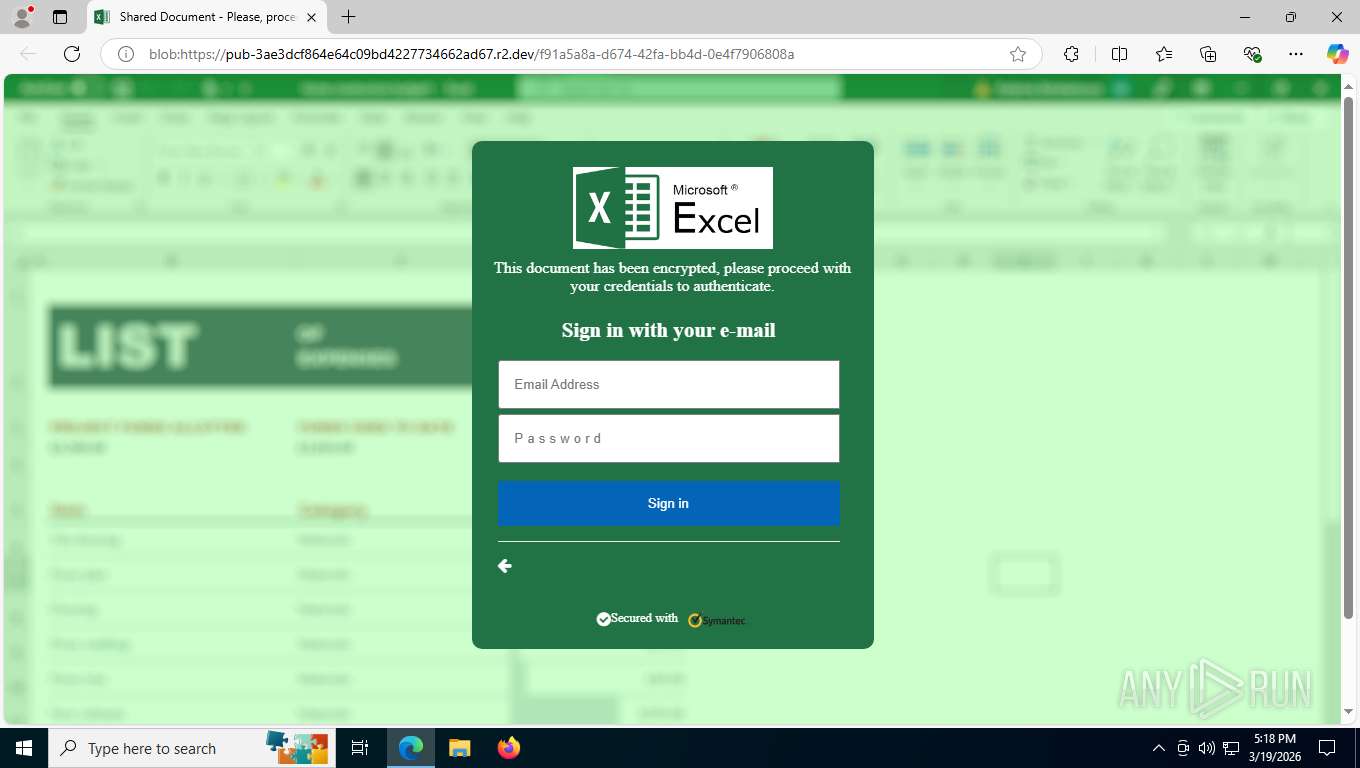Add this page to favorites star
1360x768 pixels.
click(1018, 54)
